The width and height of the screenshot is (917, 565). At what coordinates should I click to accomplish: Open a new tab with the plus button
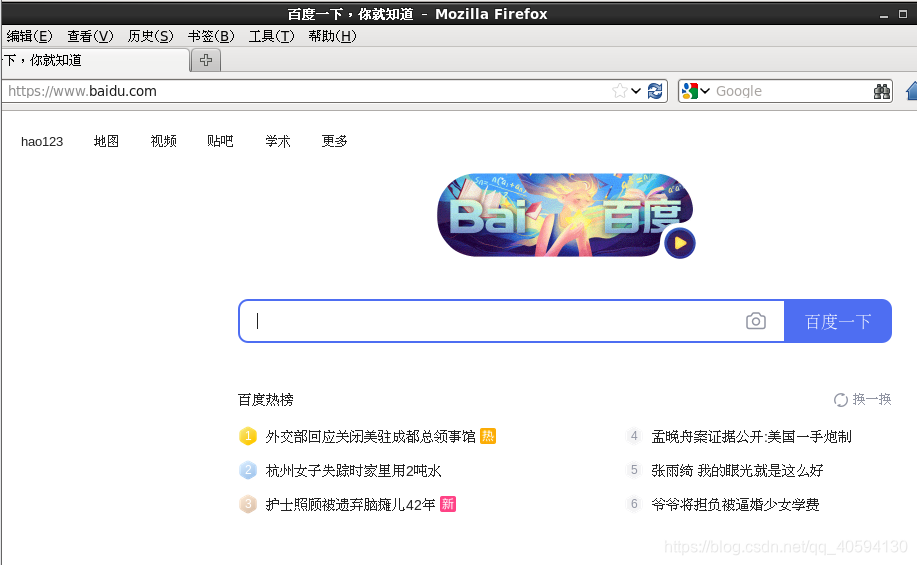click(x=206, y=60)
